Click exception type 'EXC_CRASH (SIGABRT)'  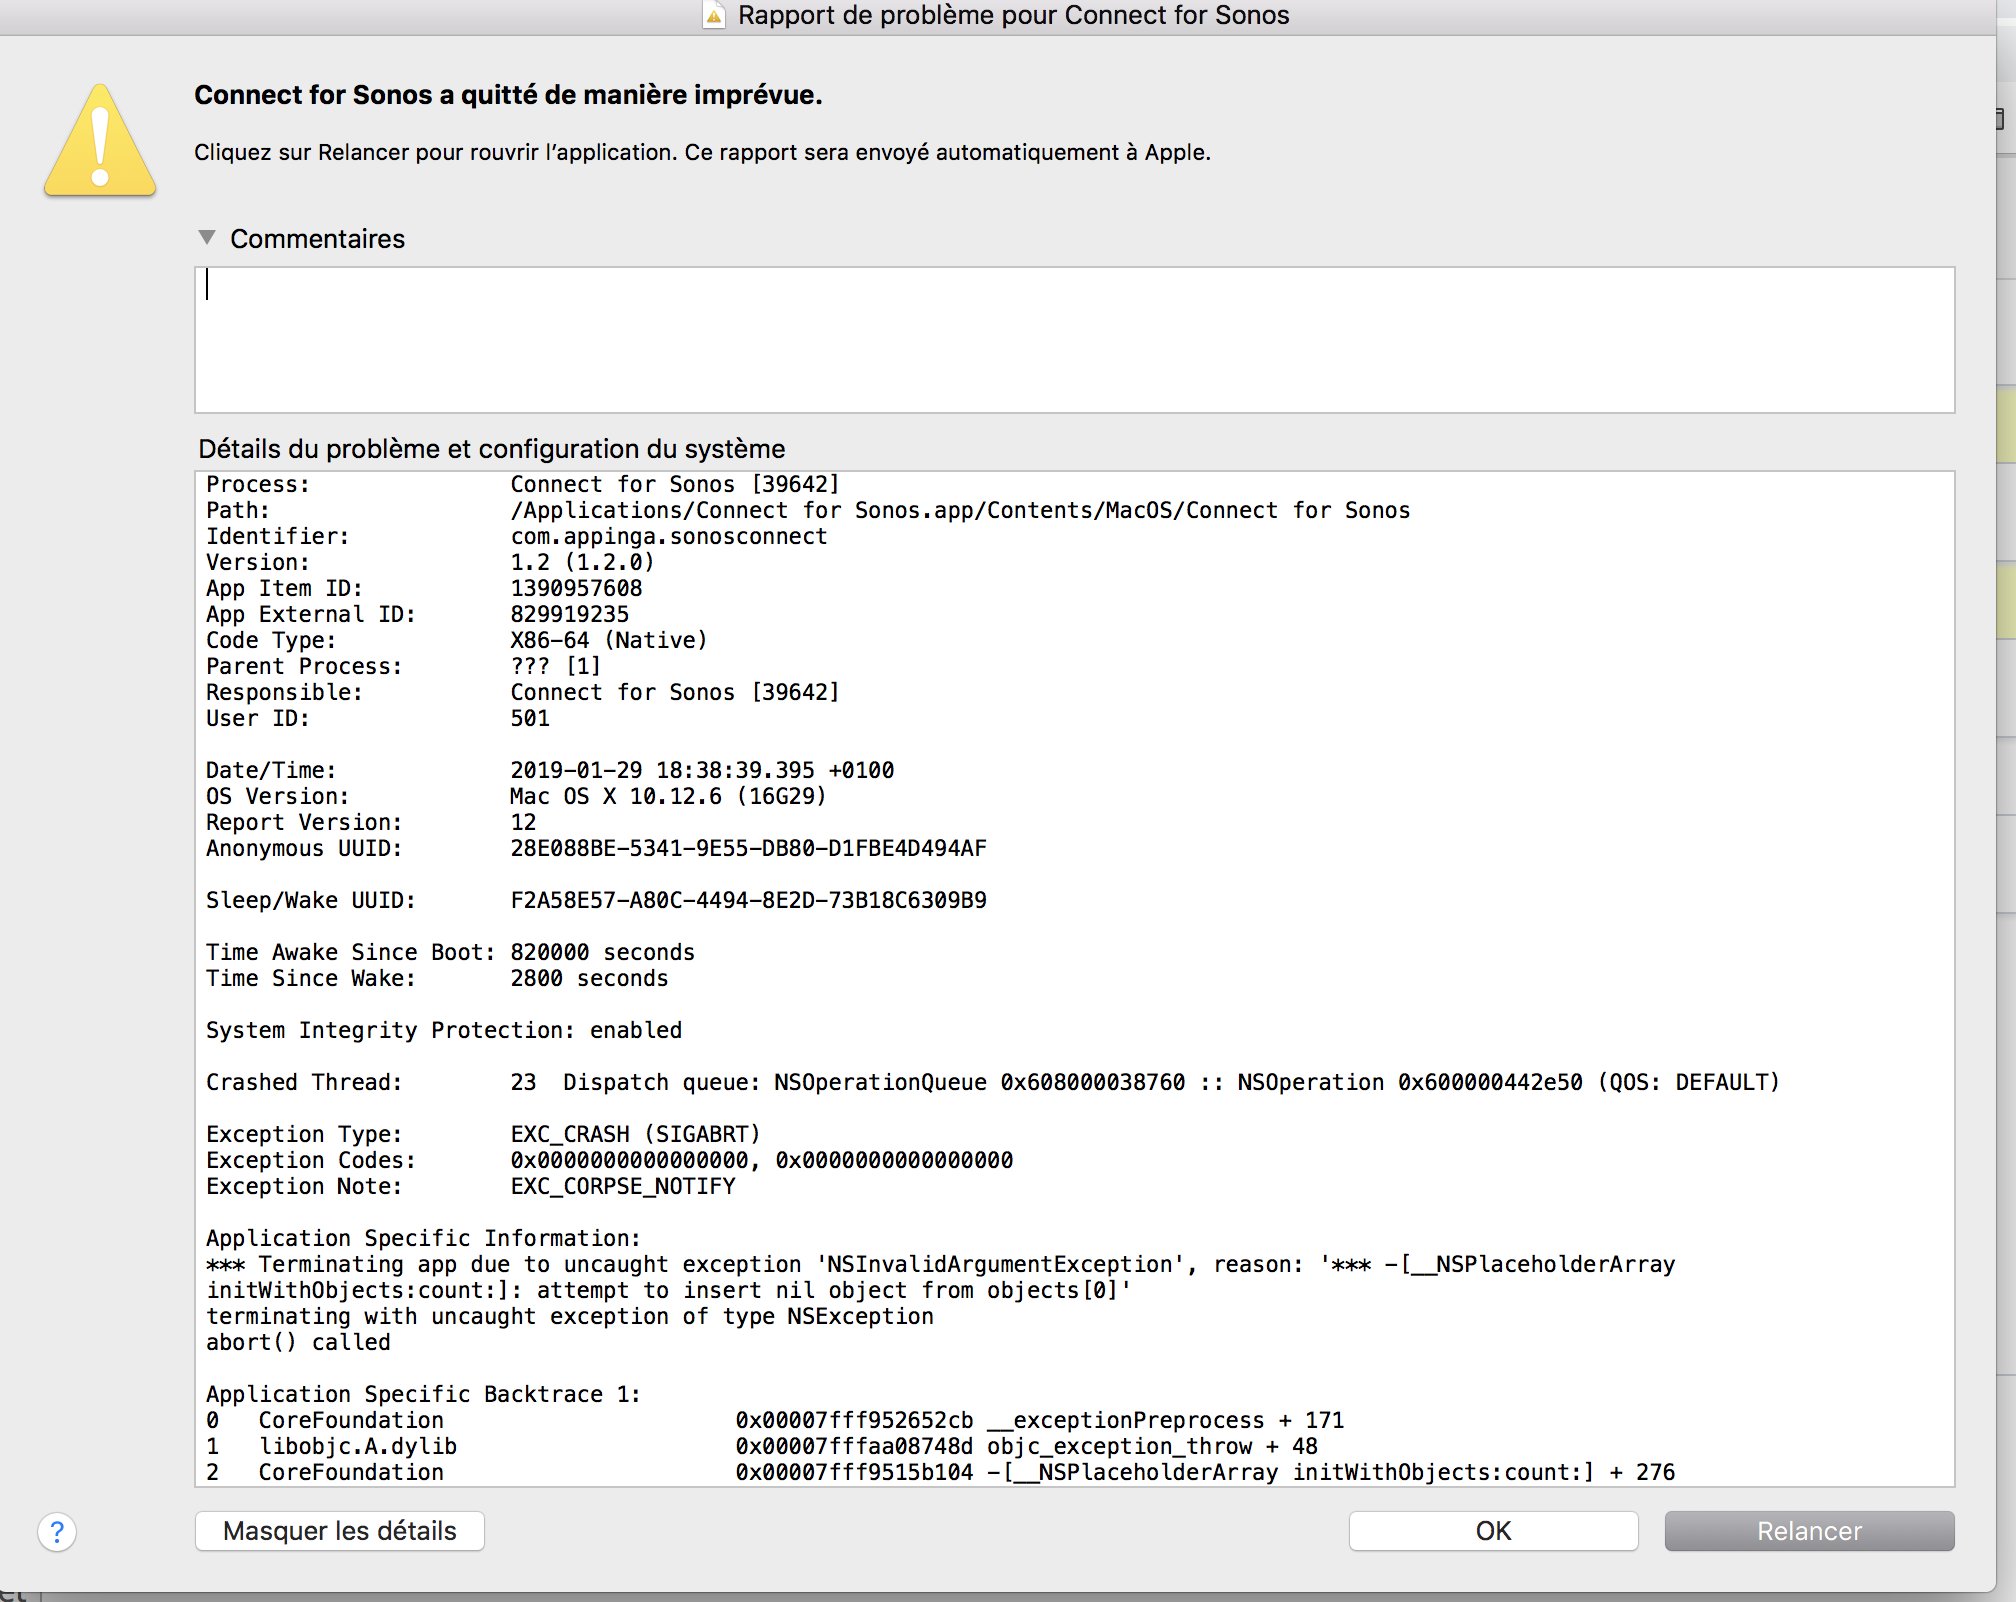(636, 1134)
